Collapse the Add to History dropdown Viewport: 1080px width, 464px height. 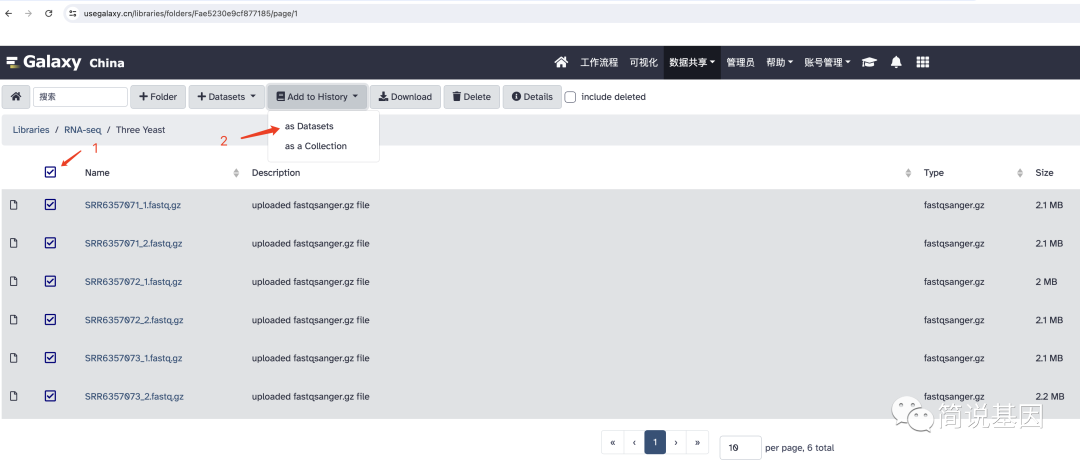[x=317, y=97]
